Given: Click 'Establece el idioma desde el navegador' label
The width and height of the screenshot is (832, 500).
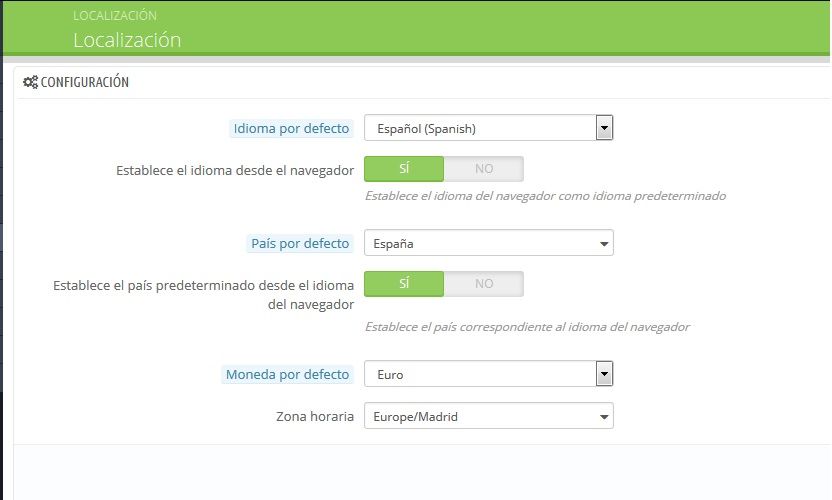Looking at the screenshot, I should 235,170.
